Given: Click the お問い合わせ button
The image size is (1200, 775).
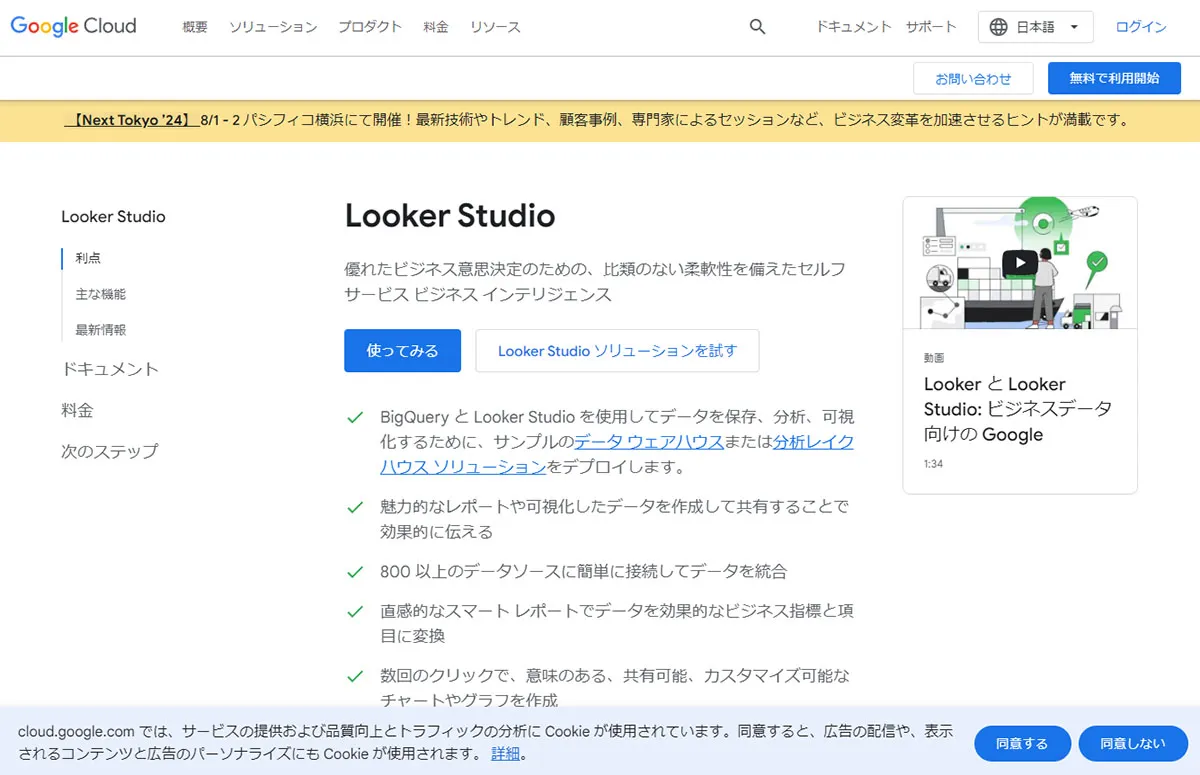Looking at the screenshot, I should (x=975, y=77).
